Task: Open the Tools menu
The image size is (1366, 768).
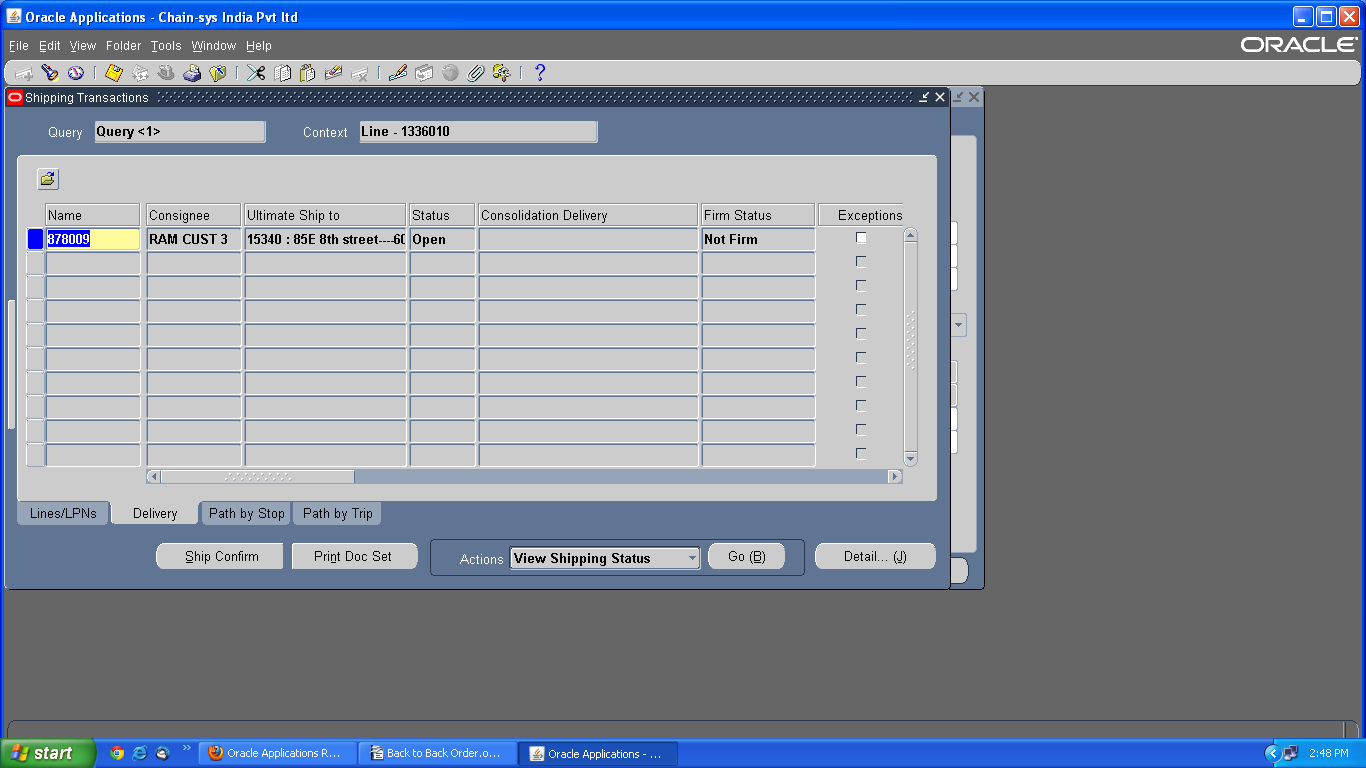Action: pyautogui.click(x=166, y=46)
